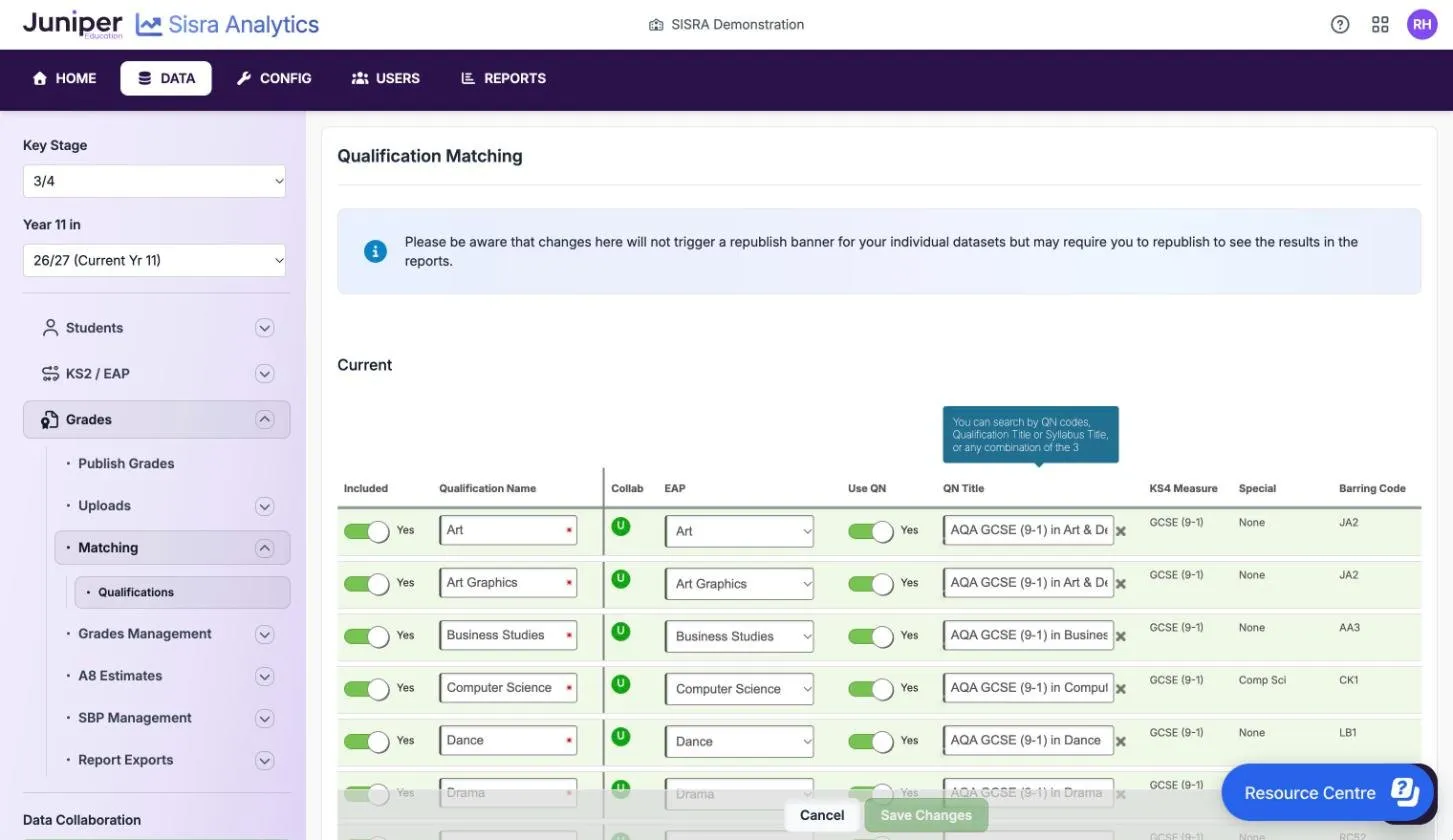1453x840 pixels.
Task: Open the EAP dropdown for Business Studies
Action: (x=739, y=636)
